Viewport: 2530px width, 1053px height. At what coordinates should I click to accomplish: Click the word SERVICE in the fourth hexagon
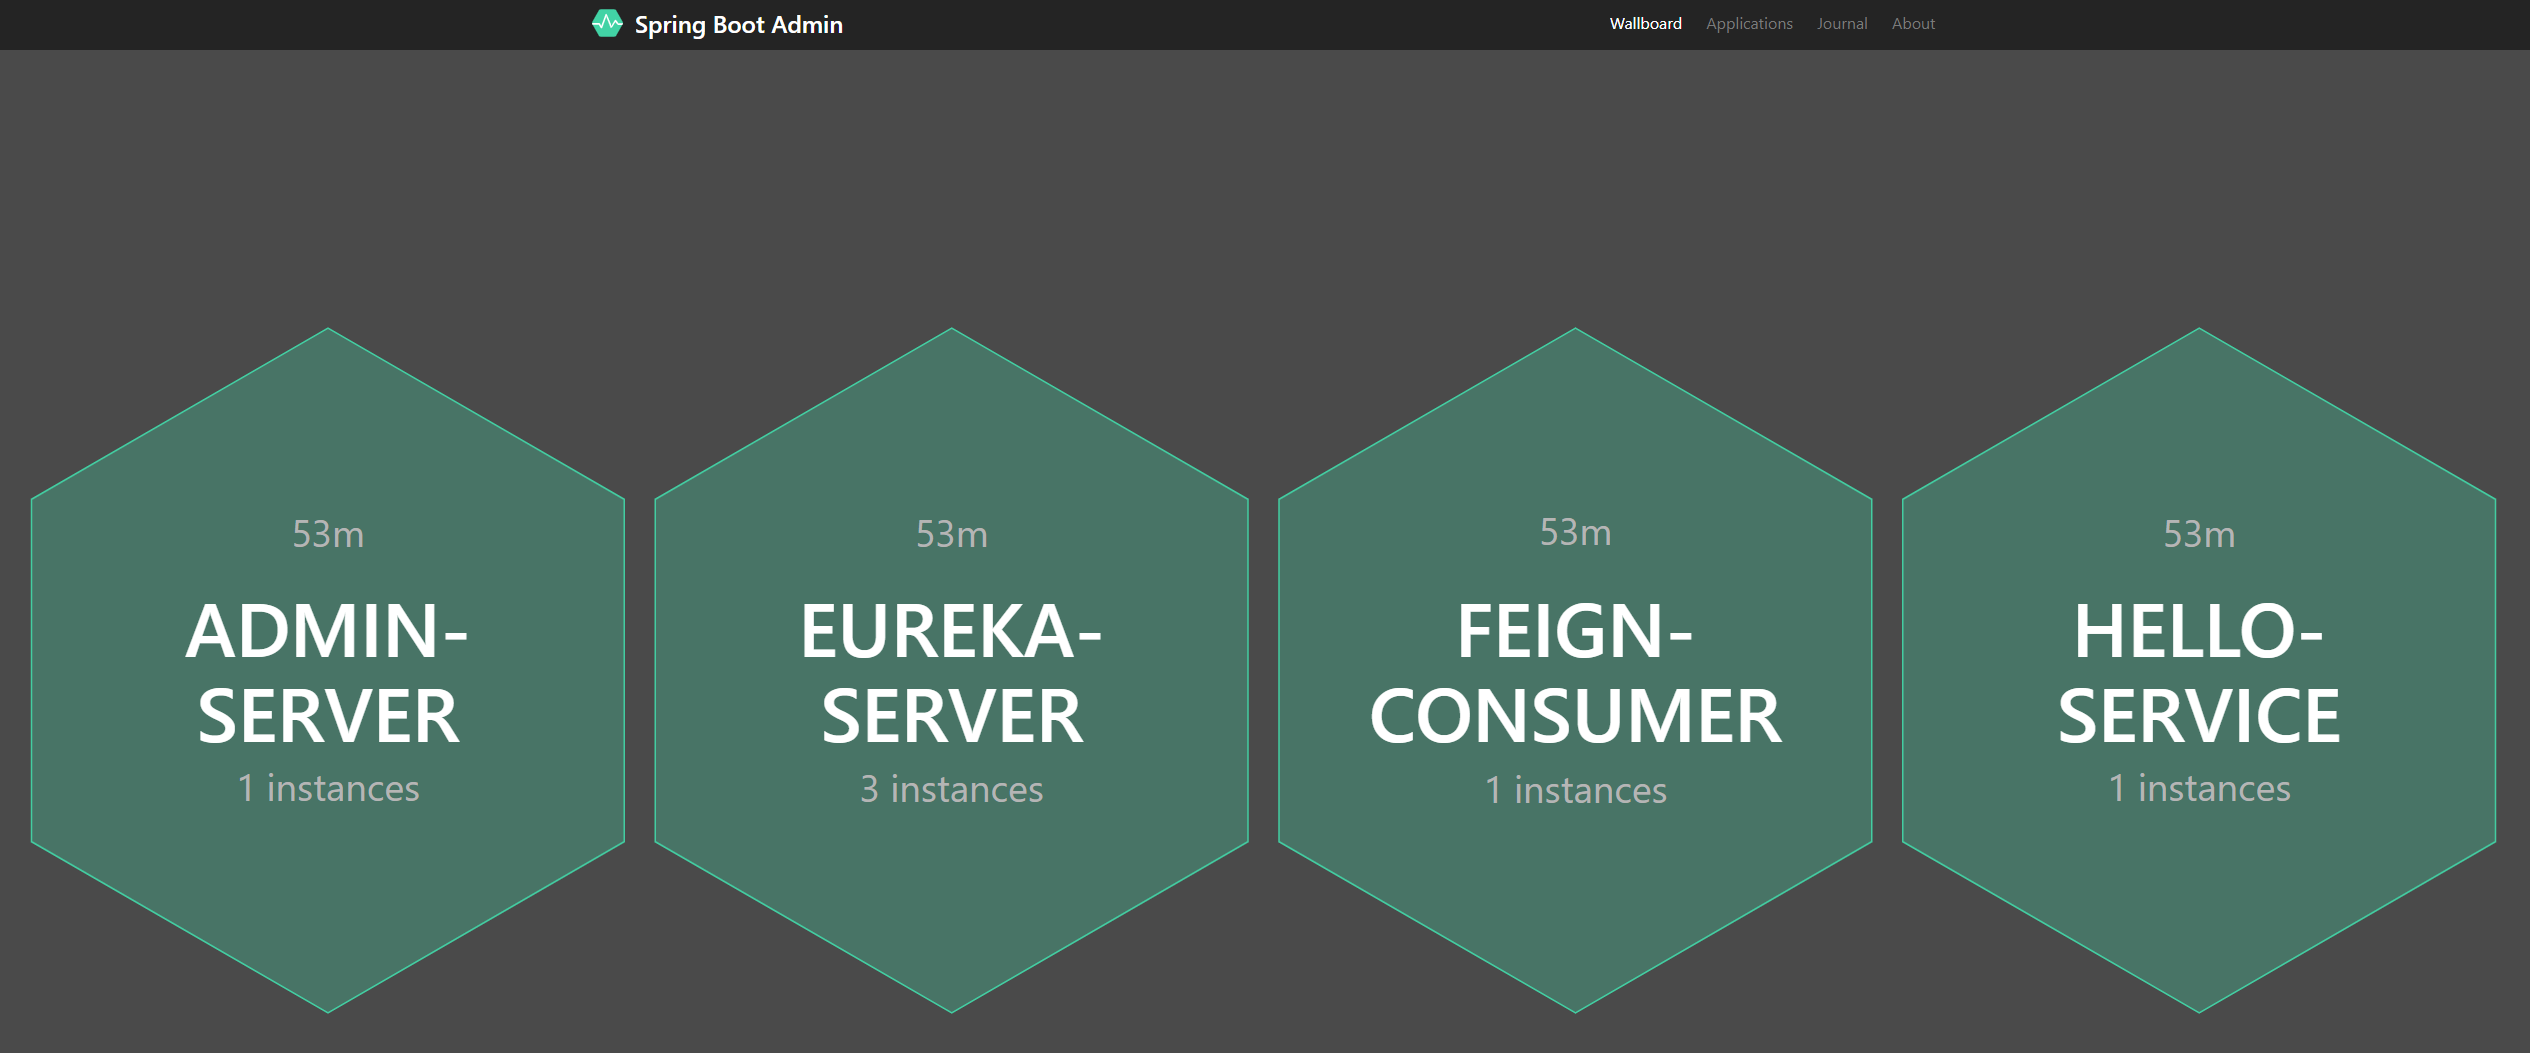click(2198, 716)
